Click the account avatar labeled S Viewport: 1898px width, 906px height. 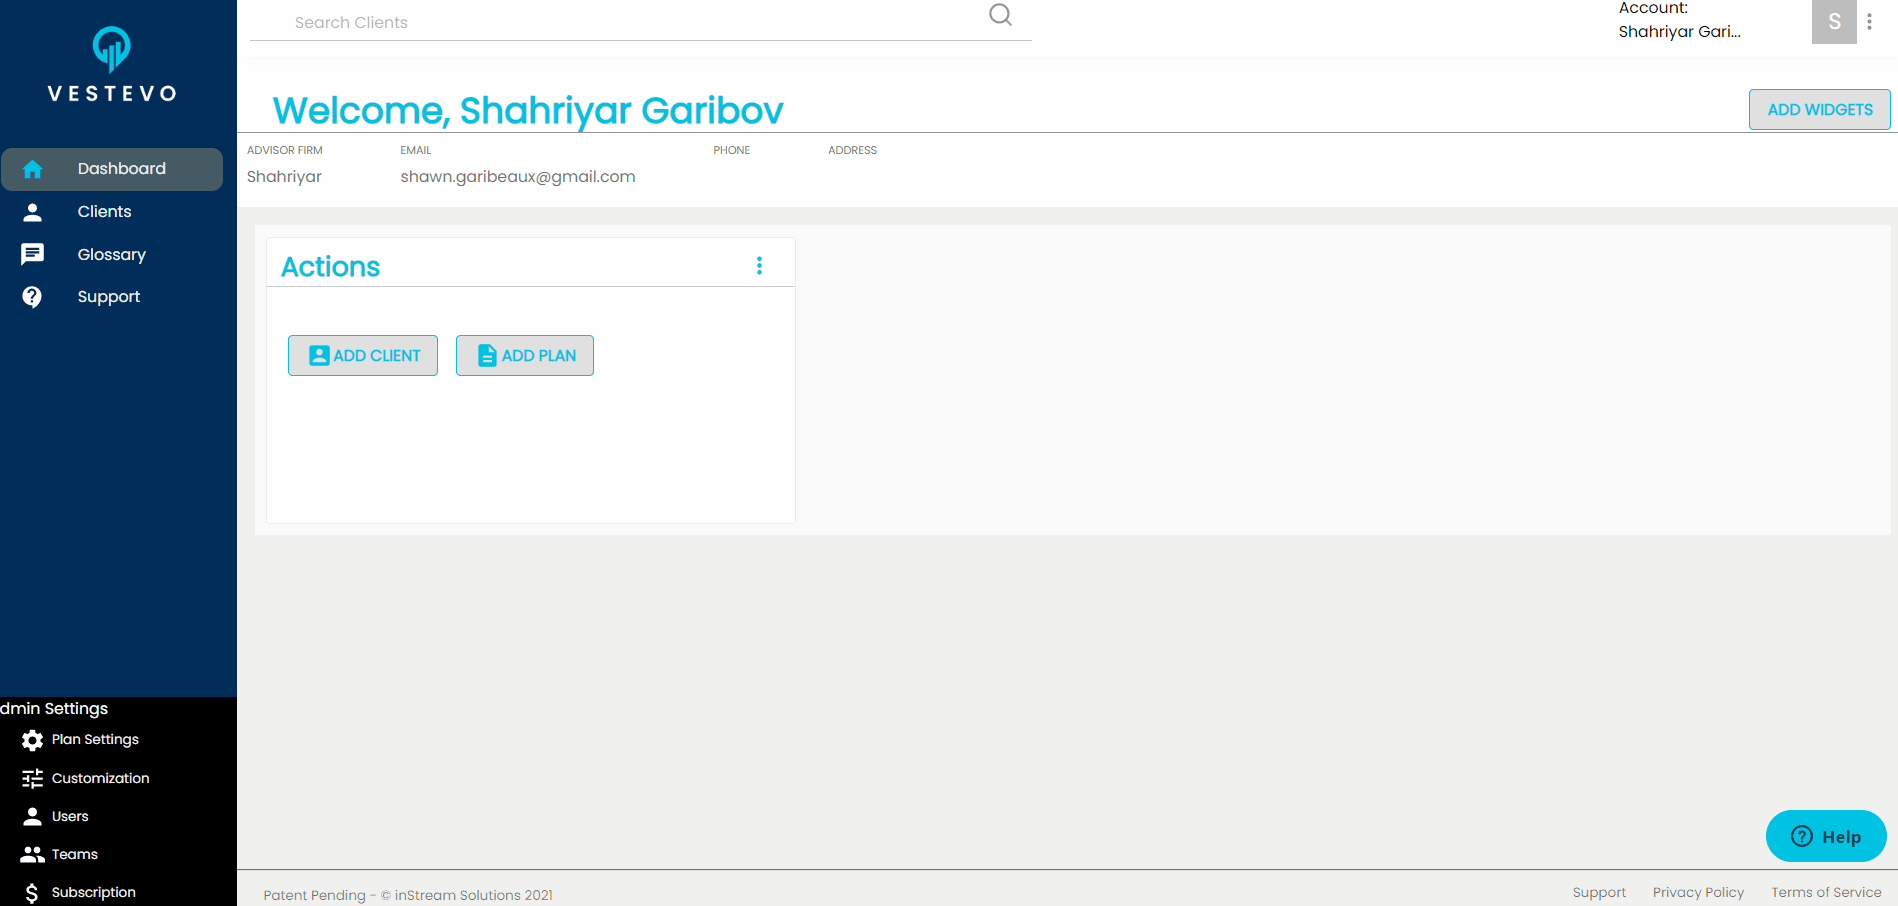1833,20
